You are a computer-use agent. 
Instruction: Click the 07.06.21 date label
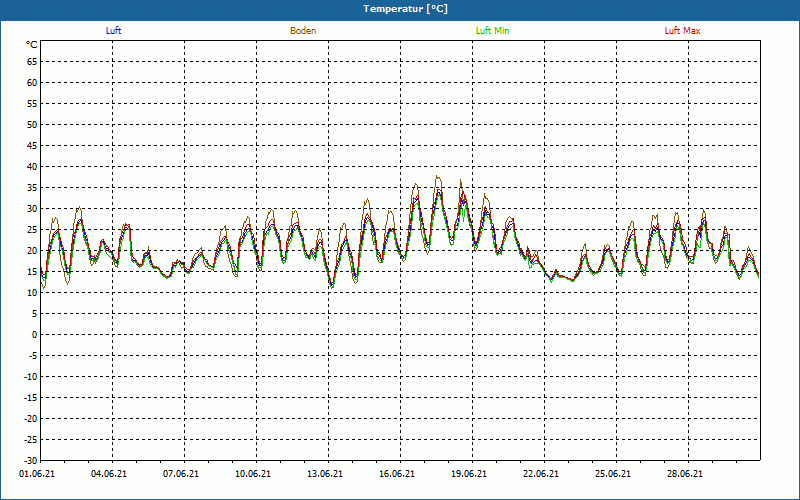(x=181, y=474)
